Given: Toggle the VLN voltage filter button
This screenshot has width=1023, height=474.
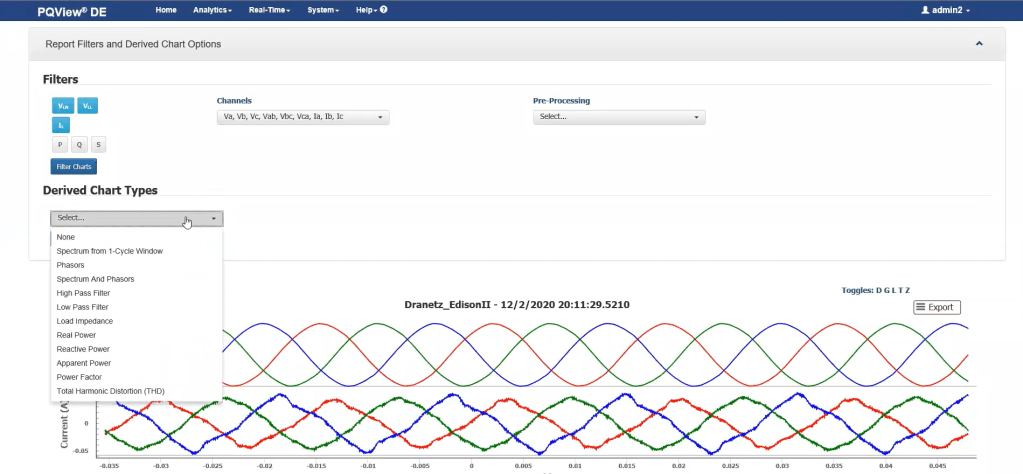Looking at the screenshot, I should (x=62, y=105).
